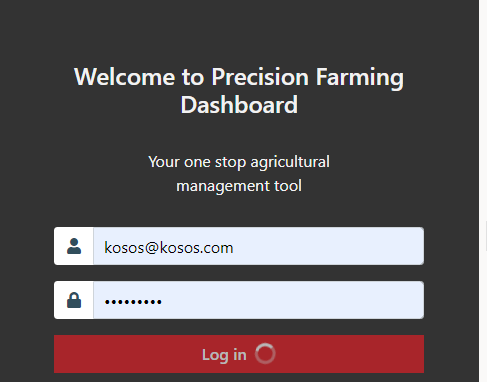Click the word "Farming" in the heading
Image resolution: width=487 pixels, height=382 pixels.
click(x=360, y=78)
